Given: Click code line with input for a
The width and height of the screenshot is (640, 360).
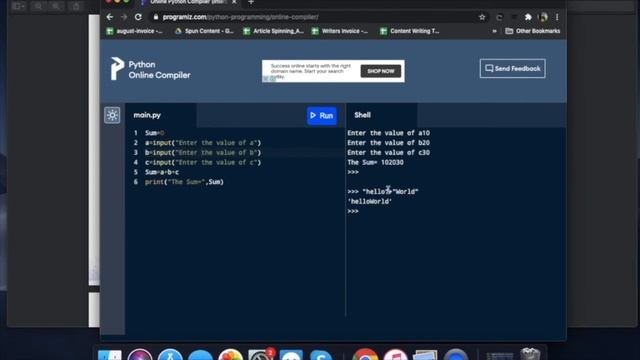Looking at the screenshot, I should pyautogui.click(x=203, y=143).
